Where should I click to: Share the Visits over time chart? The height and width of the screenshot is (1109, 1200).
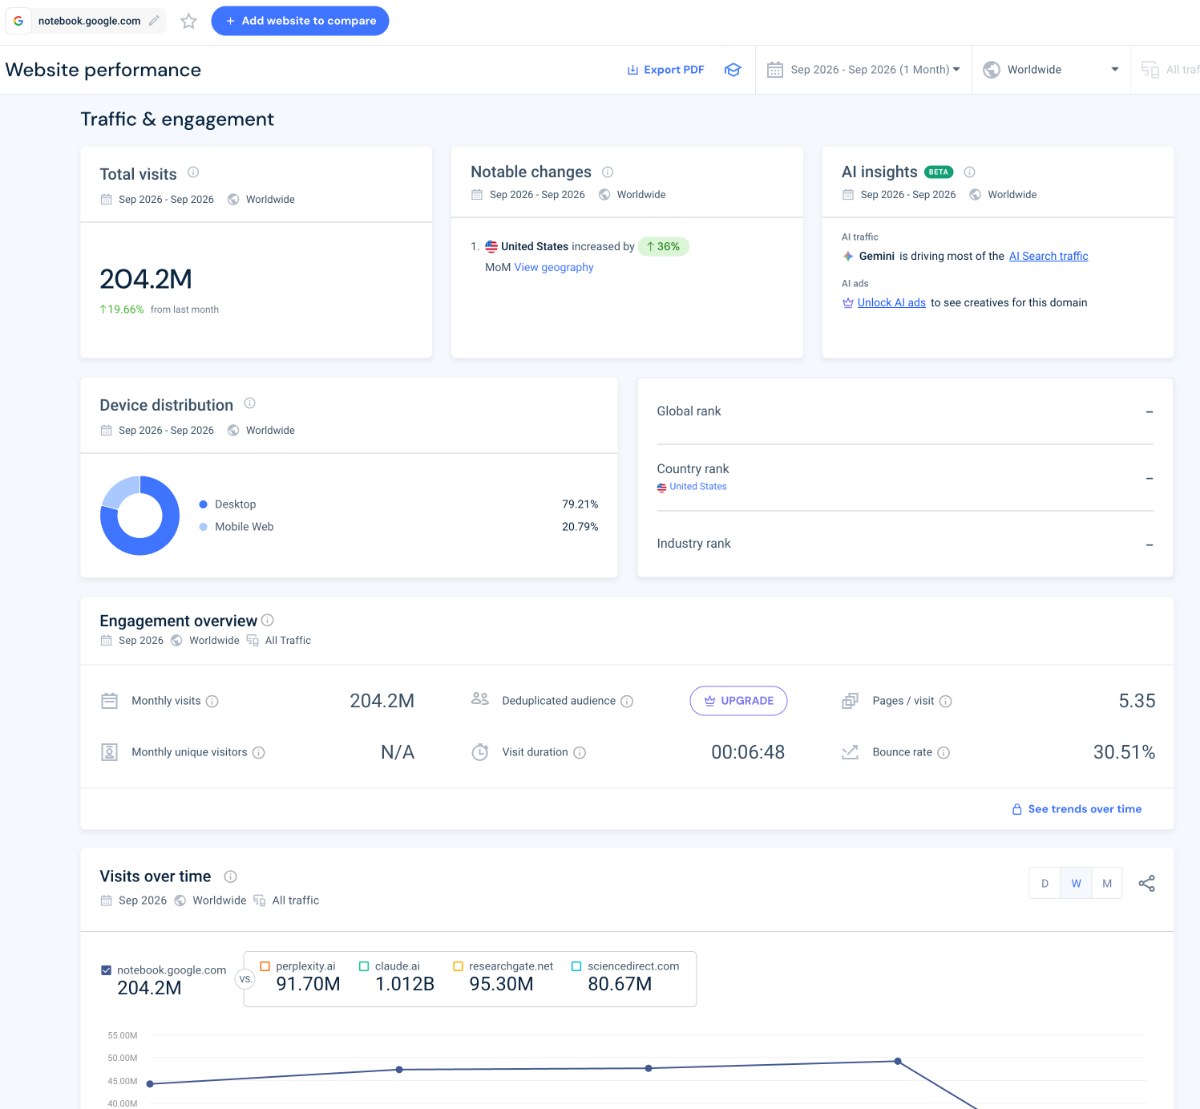point(1147,883)
